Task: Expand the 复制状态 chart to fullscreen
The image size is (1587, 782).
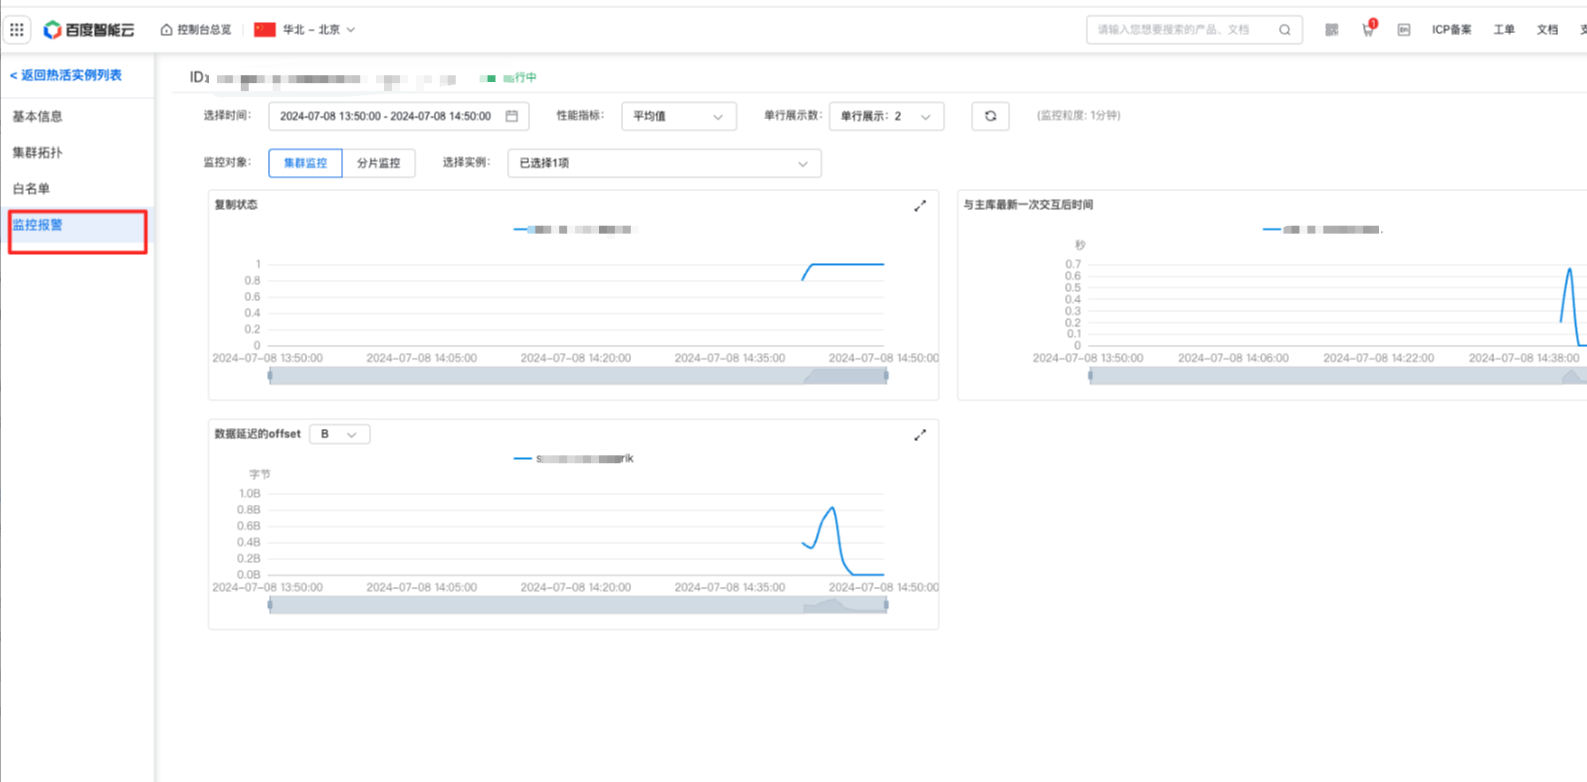Action: pyautogui.click(x=920, y=206)
